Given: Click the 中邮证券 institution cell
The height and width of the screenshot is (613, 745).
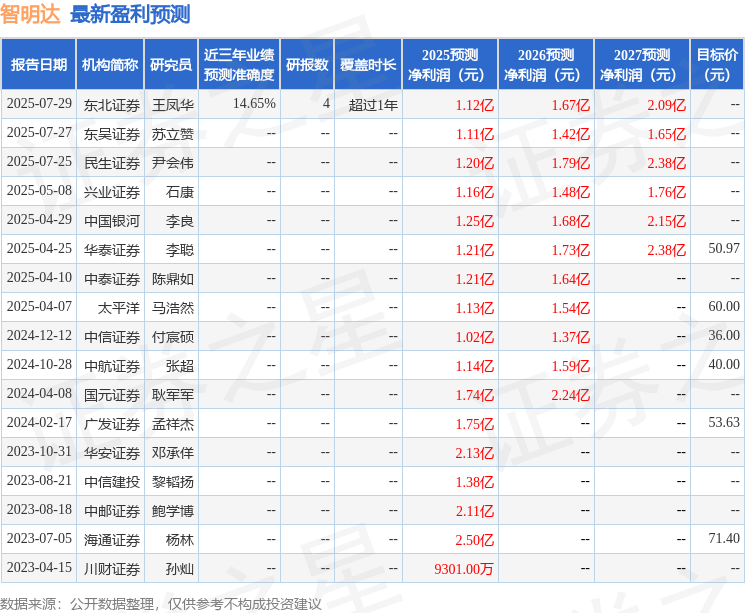Looking at the screenshot, I should [112, 511].
